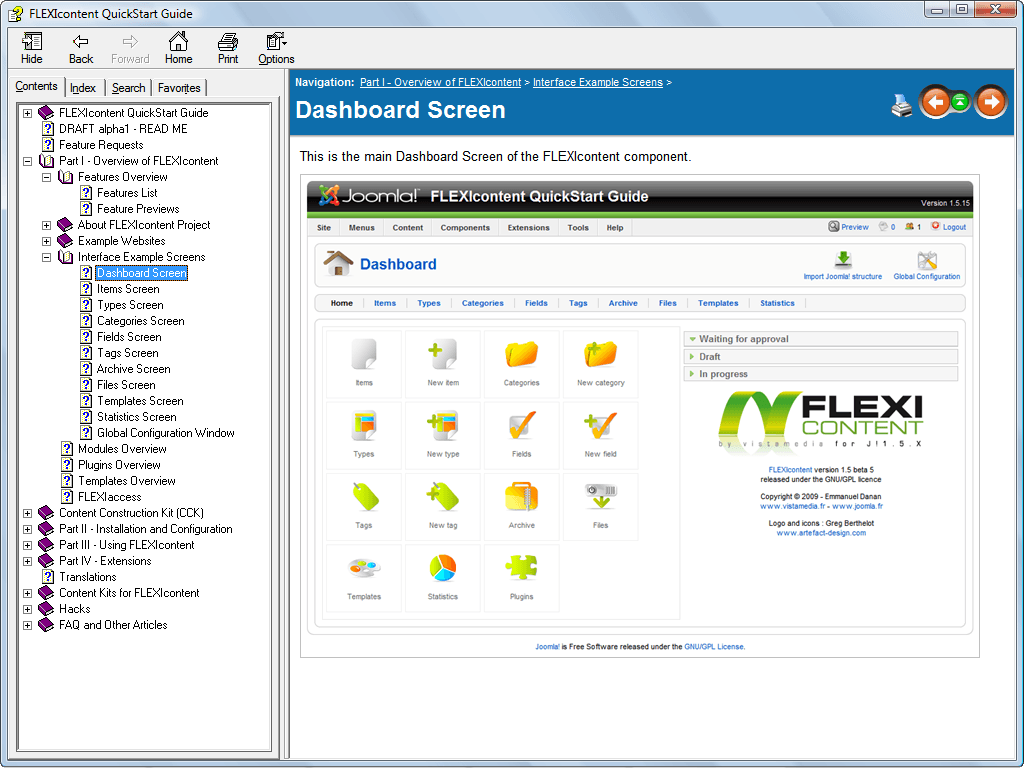The width and height of the screenshot is (1024, 768).
Task: Expand the Content Construction Kit (CCK) node
Action: [x=27, y=513]
